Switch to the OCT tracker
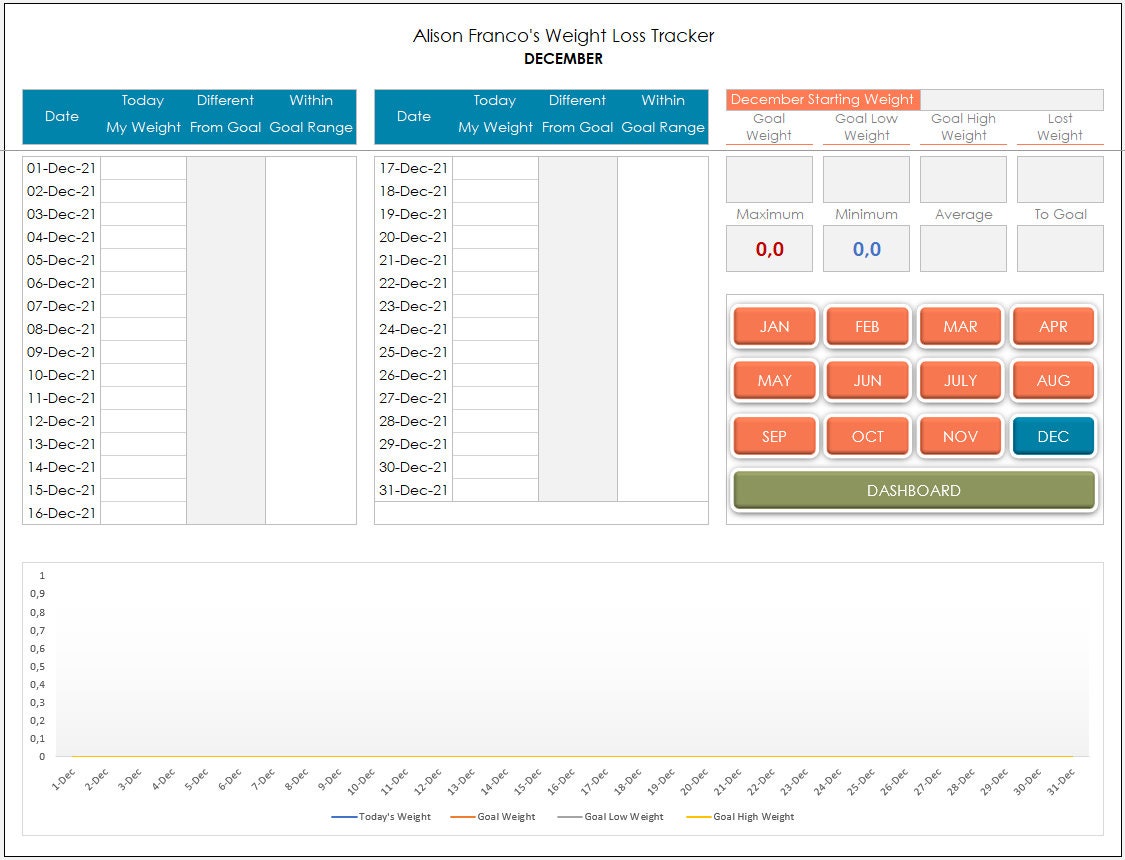The height and width of the screenshot is (860, 1125). coord(867,436)
